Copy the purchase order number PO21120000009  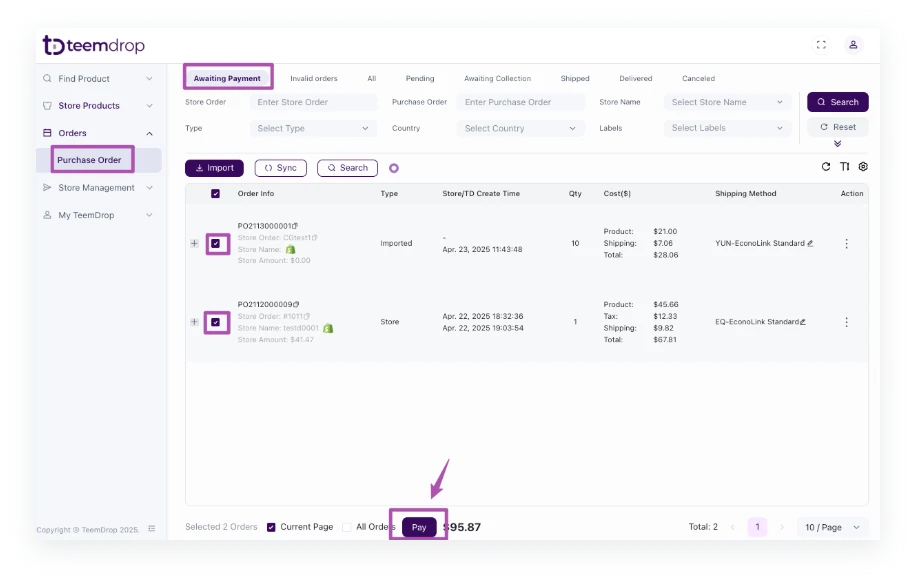coord(296,304)
